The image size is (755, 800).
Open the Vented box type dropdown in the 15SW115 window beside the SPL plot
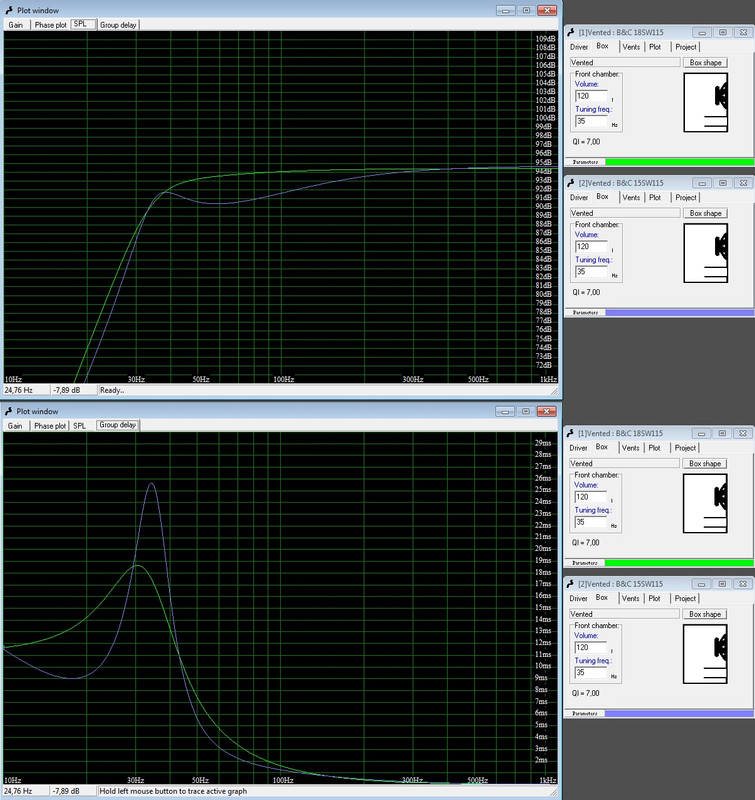(625, 213)
